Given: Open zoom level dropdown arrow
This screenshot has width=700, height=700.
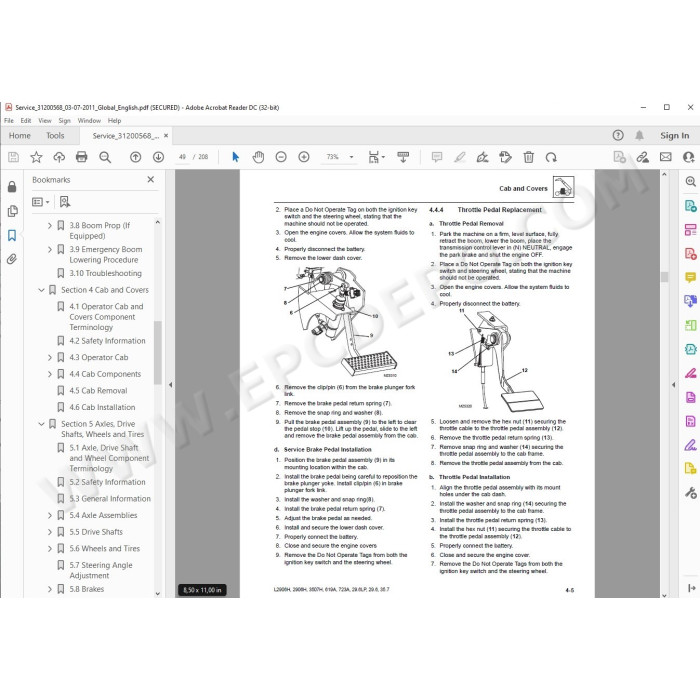Looking at the screenshot, I should click(x=351, y=157).
